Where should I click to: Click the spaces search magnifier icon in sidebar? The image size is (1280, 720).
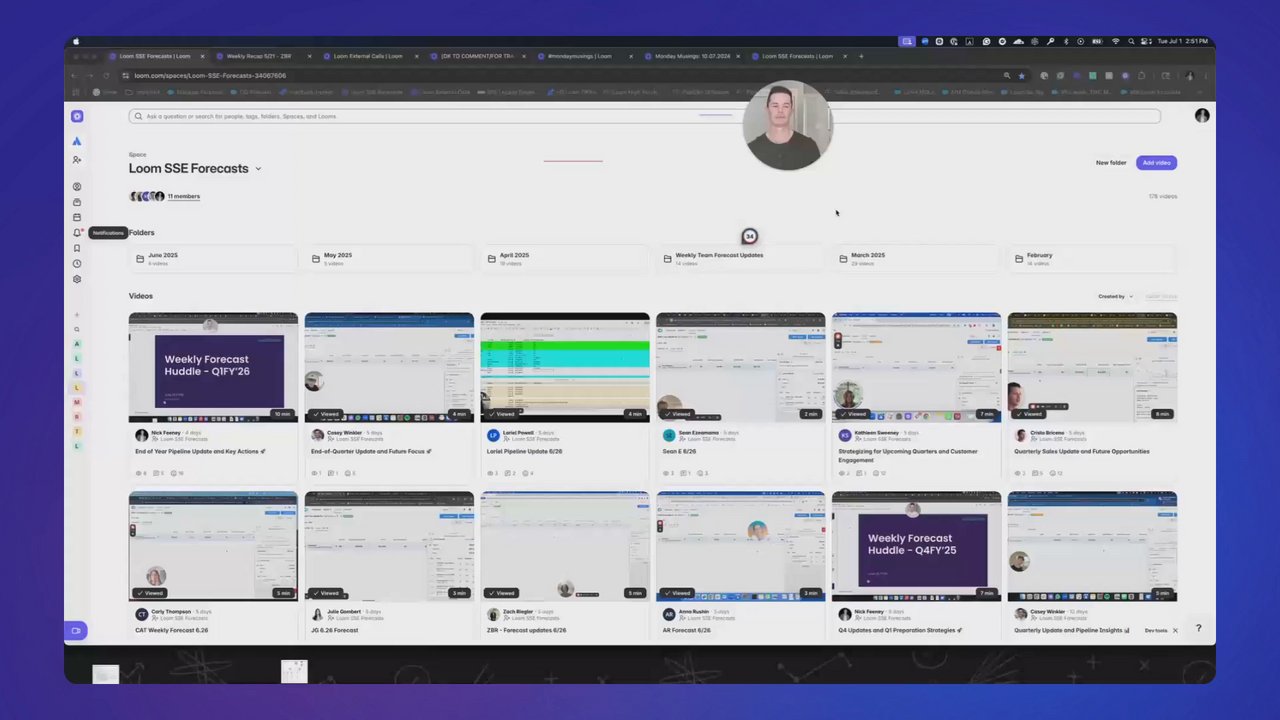pos(77,329)
